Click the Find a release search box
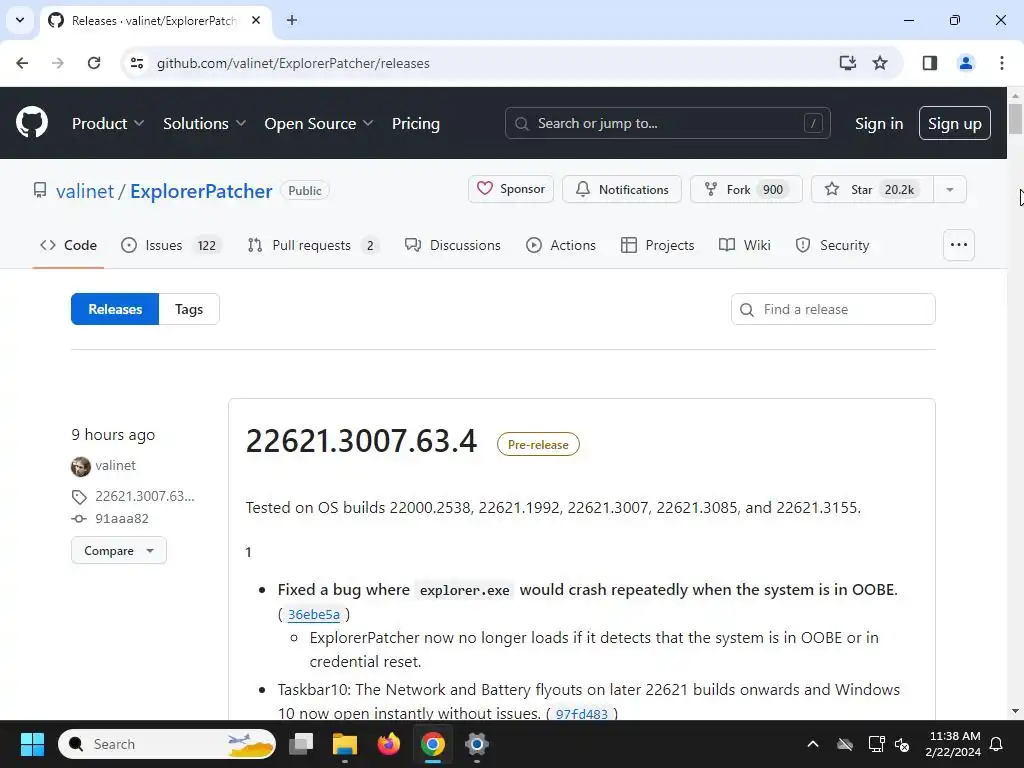This screenshot has width=1024, height=768. tap(833, 309)
